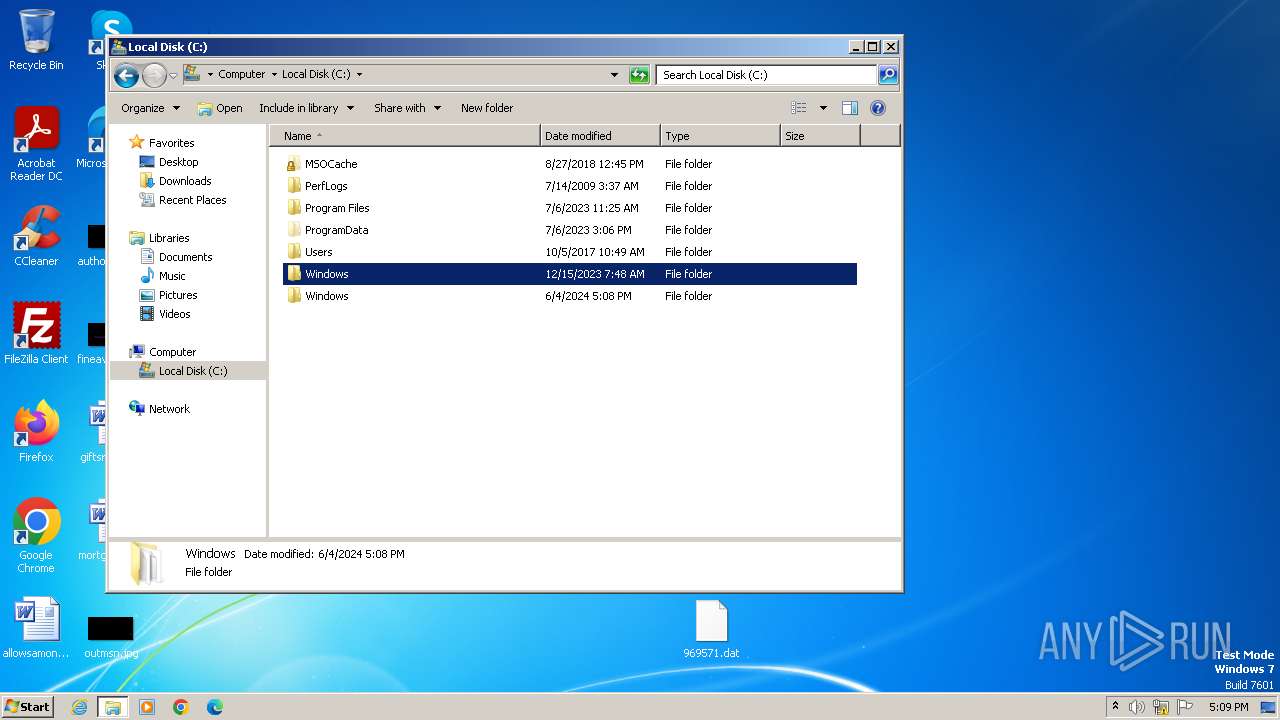
Task: Open the address bar history dropdown
Action: point(614,75)
